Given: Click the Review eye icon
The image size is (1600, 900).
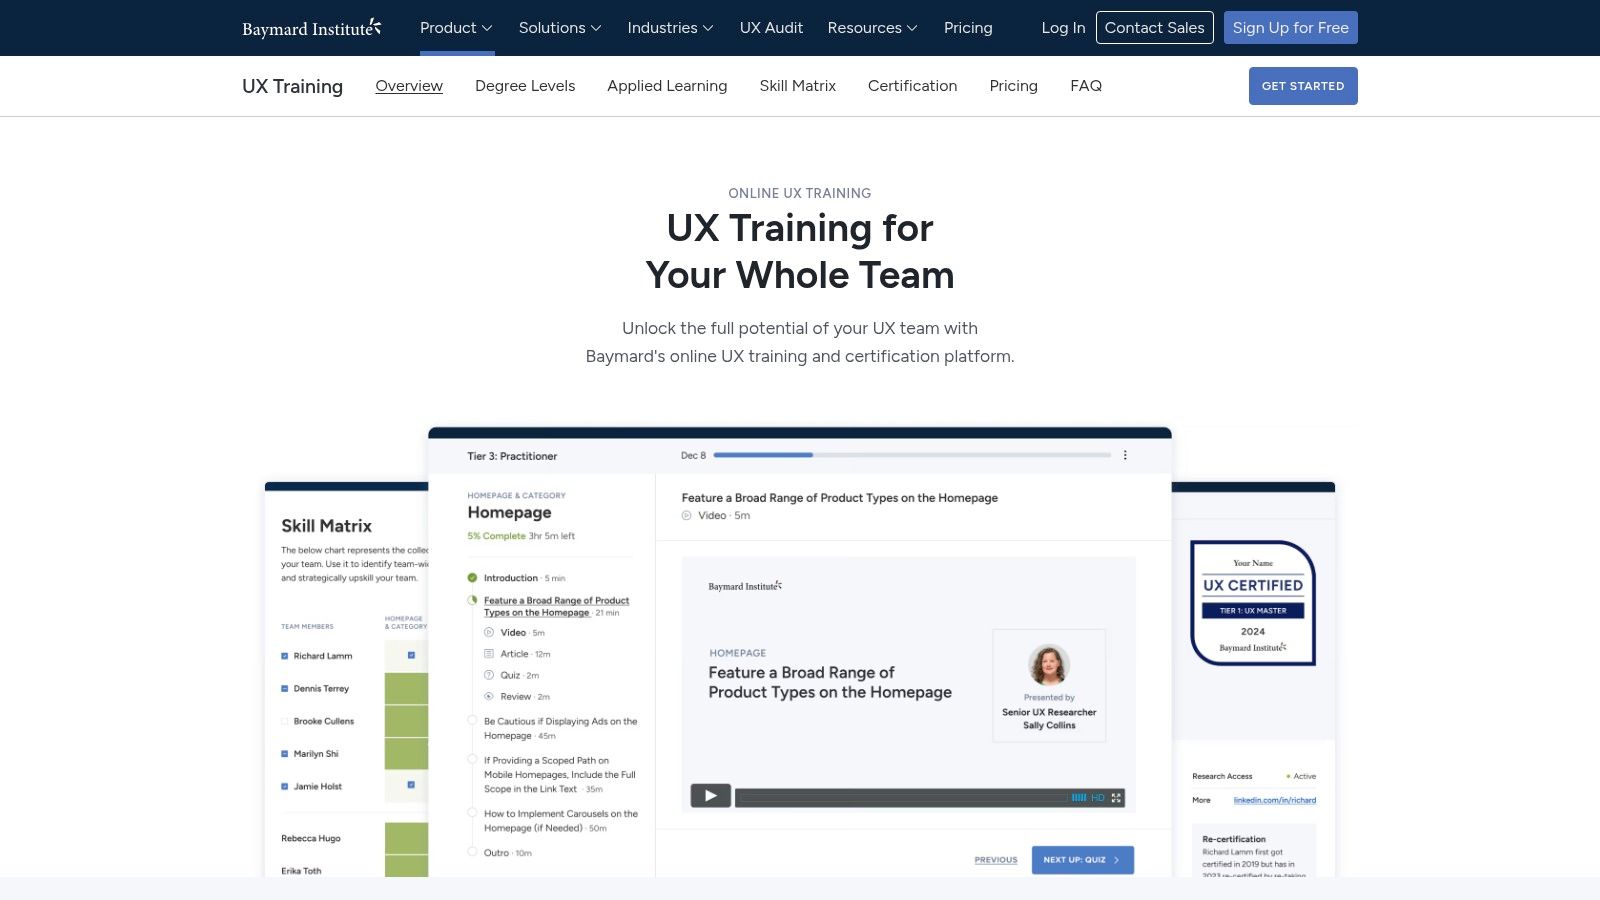Looking at the screenshot, I should click(x=489, y=696).
